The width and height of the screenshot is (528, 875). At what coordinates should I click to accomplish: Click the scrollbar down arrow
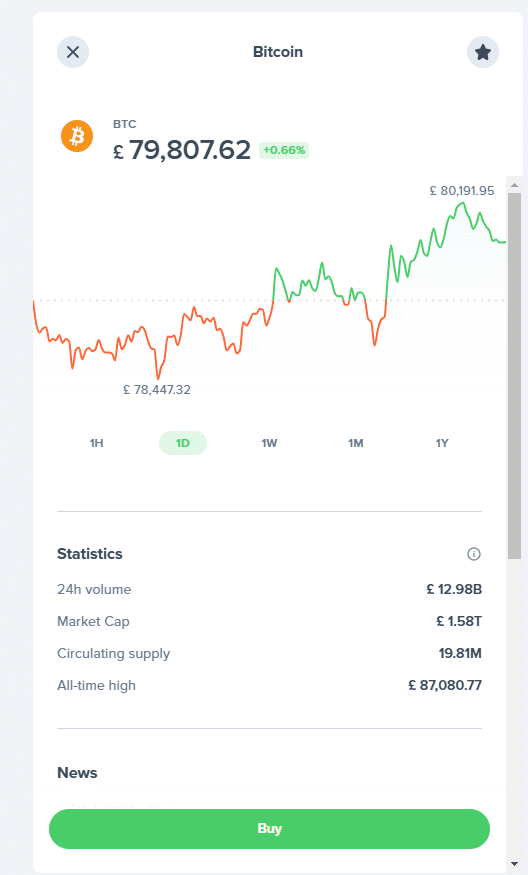coord(515,864)
